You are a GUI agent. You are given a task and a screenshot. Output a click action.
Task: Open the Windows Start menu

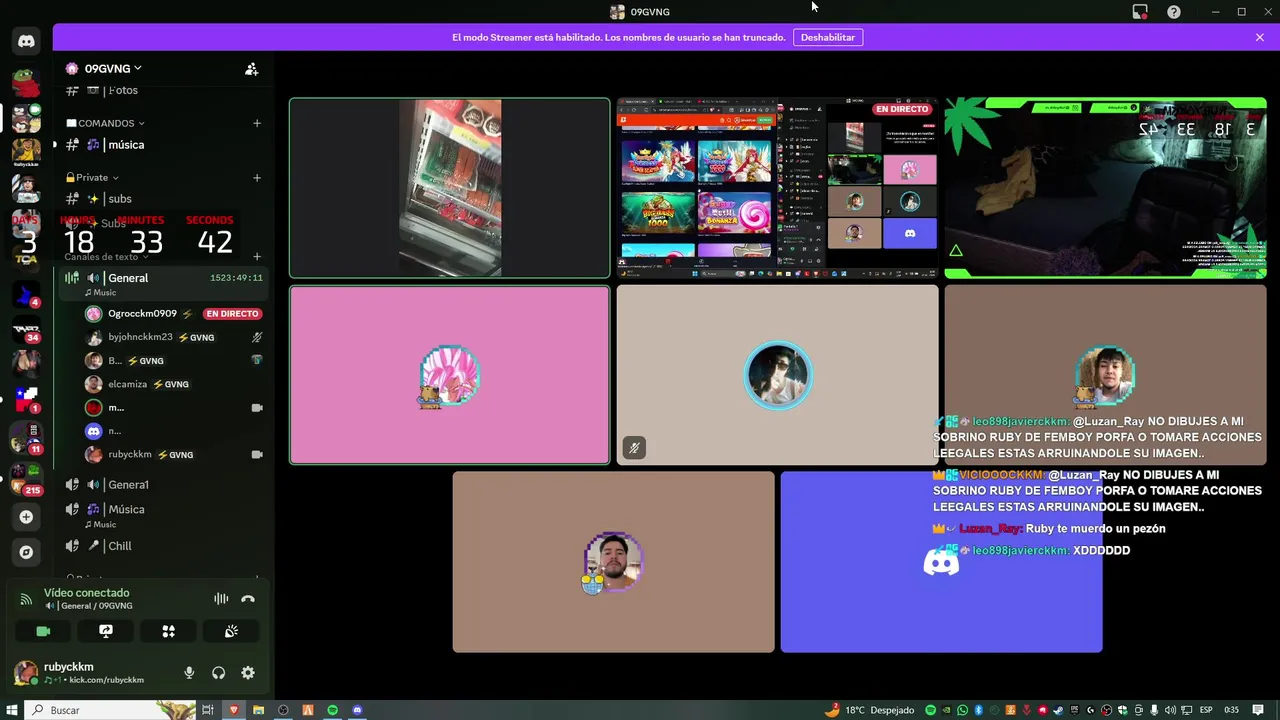click(x=12, y=710)
